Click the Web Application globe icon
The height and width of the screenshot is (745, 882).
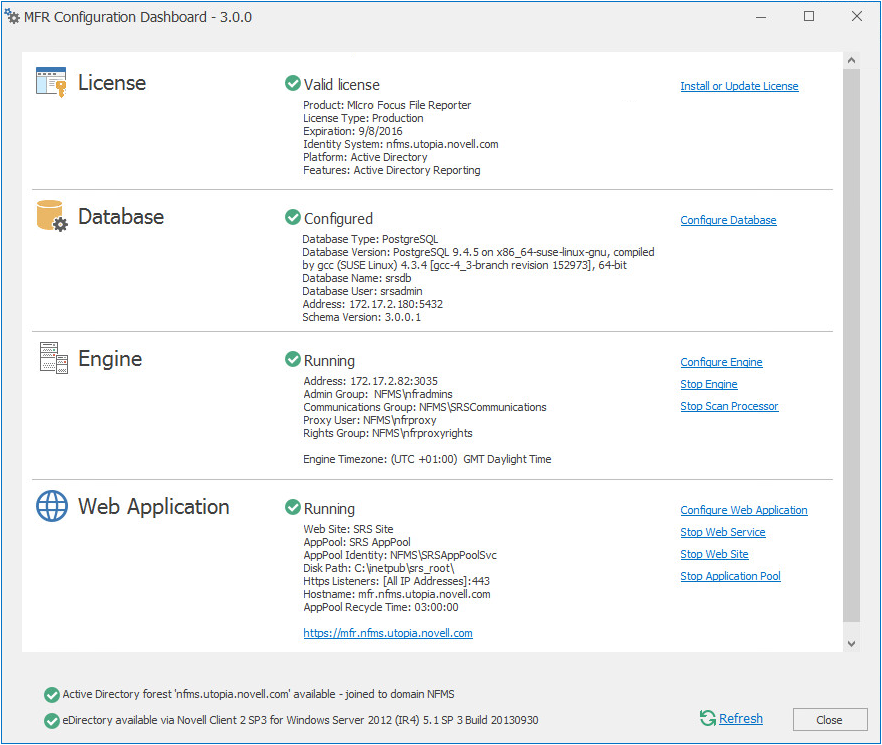[51, 506]
